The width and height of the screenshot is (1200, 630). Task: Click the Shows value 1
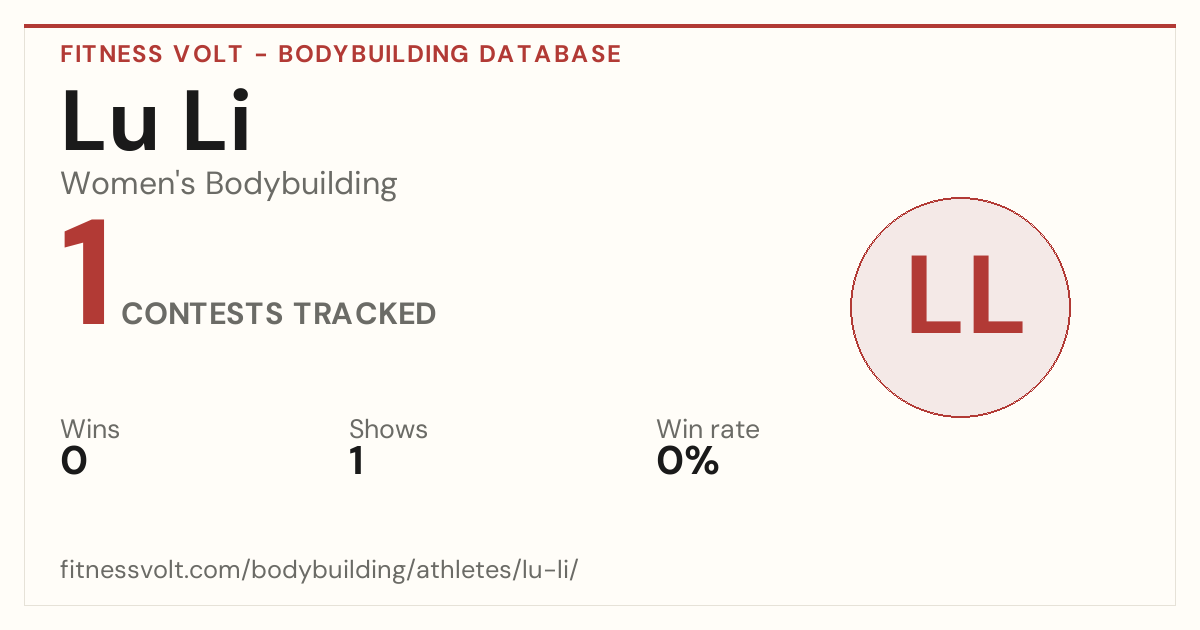(356, 461)
